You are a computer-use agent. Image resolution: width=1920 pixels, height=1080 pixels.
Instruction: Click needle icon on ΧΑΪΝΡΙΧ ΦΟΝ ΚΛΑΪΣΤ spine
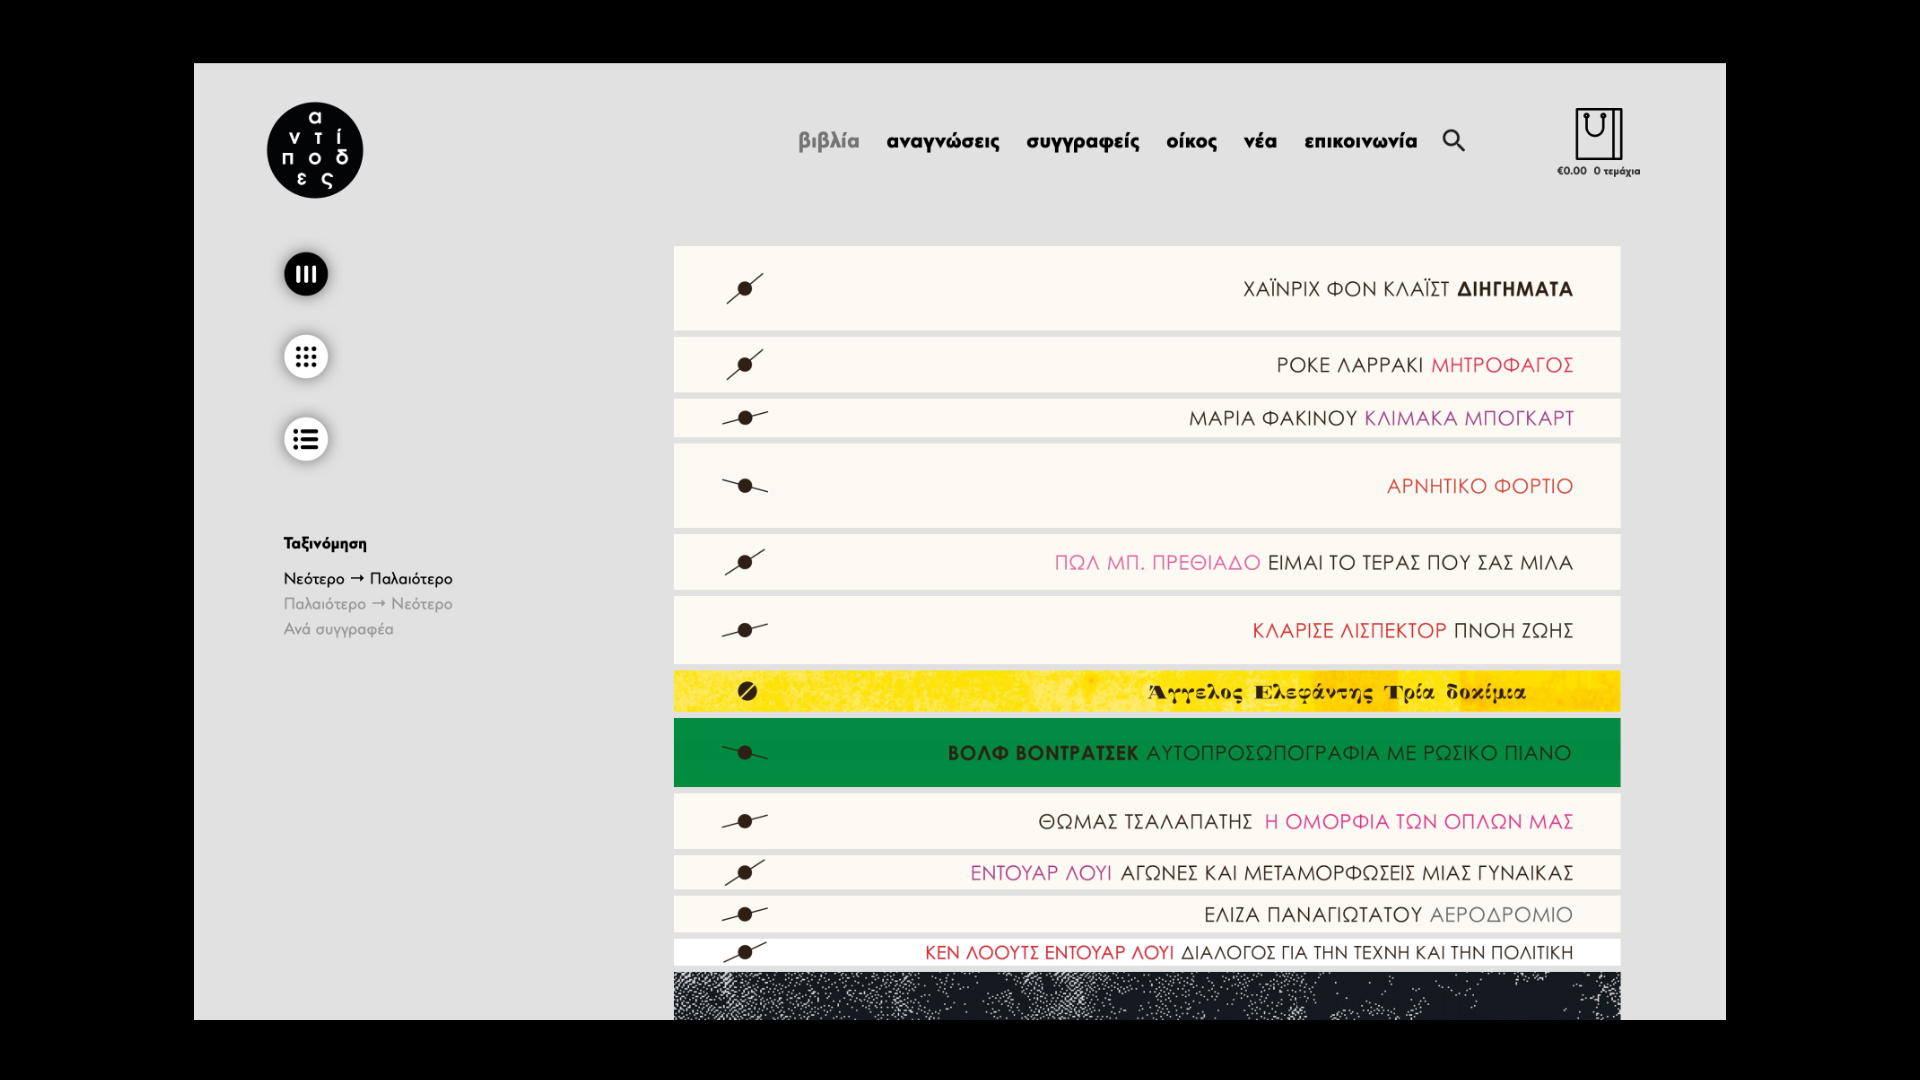745,289
